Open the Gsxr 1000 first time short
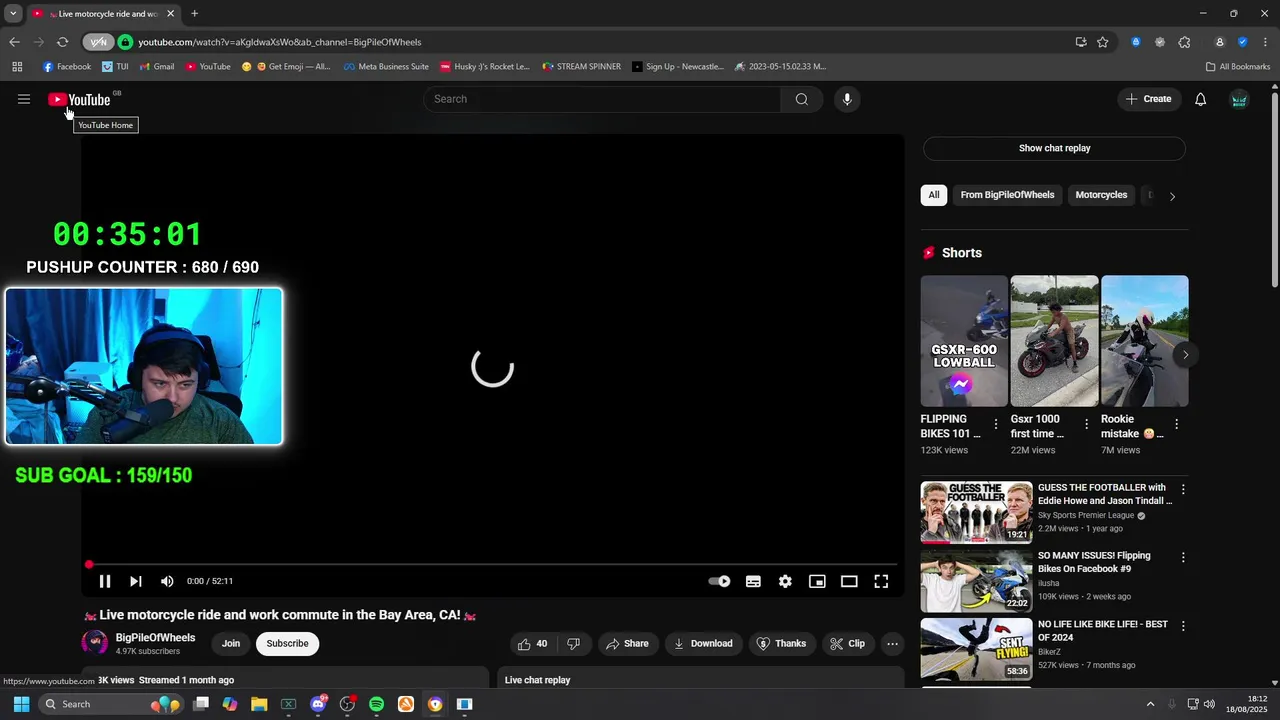The height and width of the screenshot is (720, 1280). click(1054, 341)
